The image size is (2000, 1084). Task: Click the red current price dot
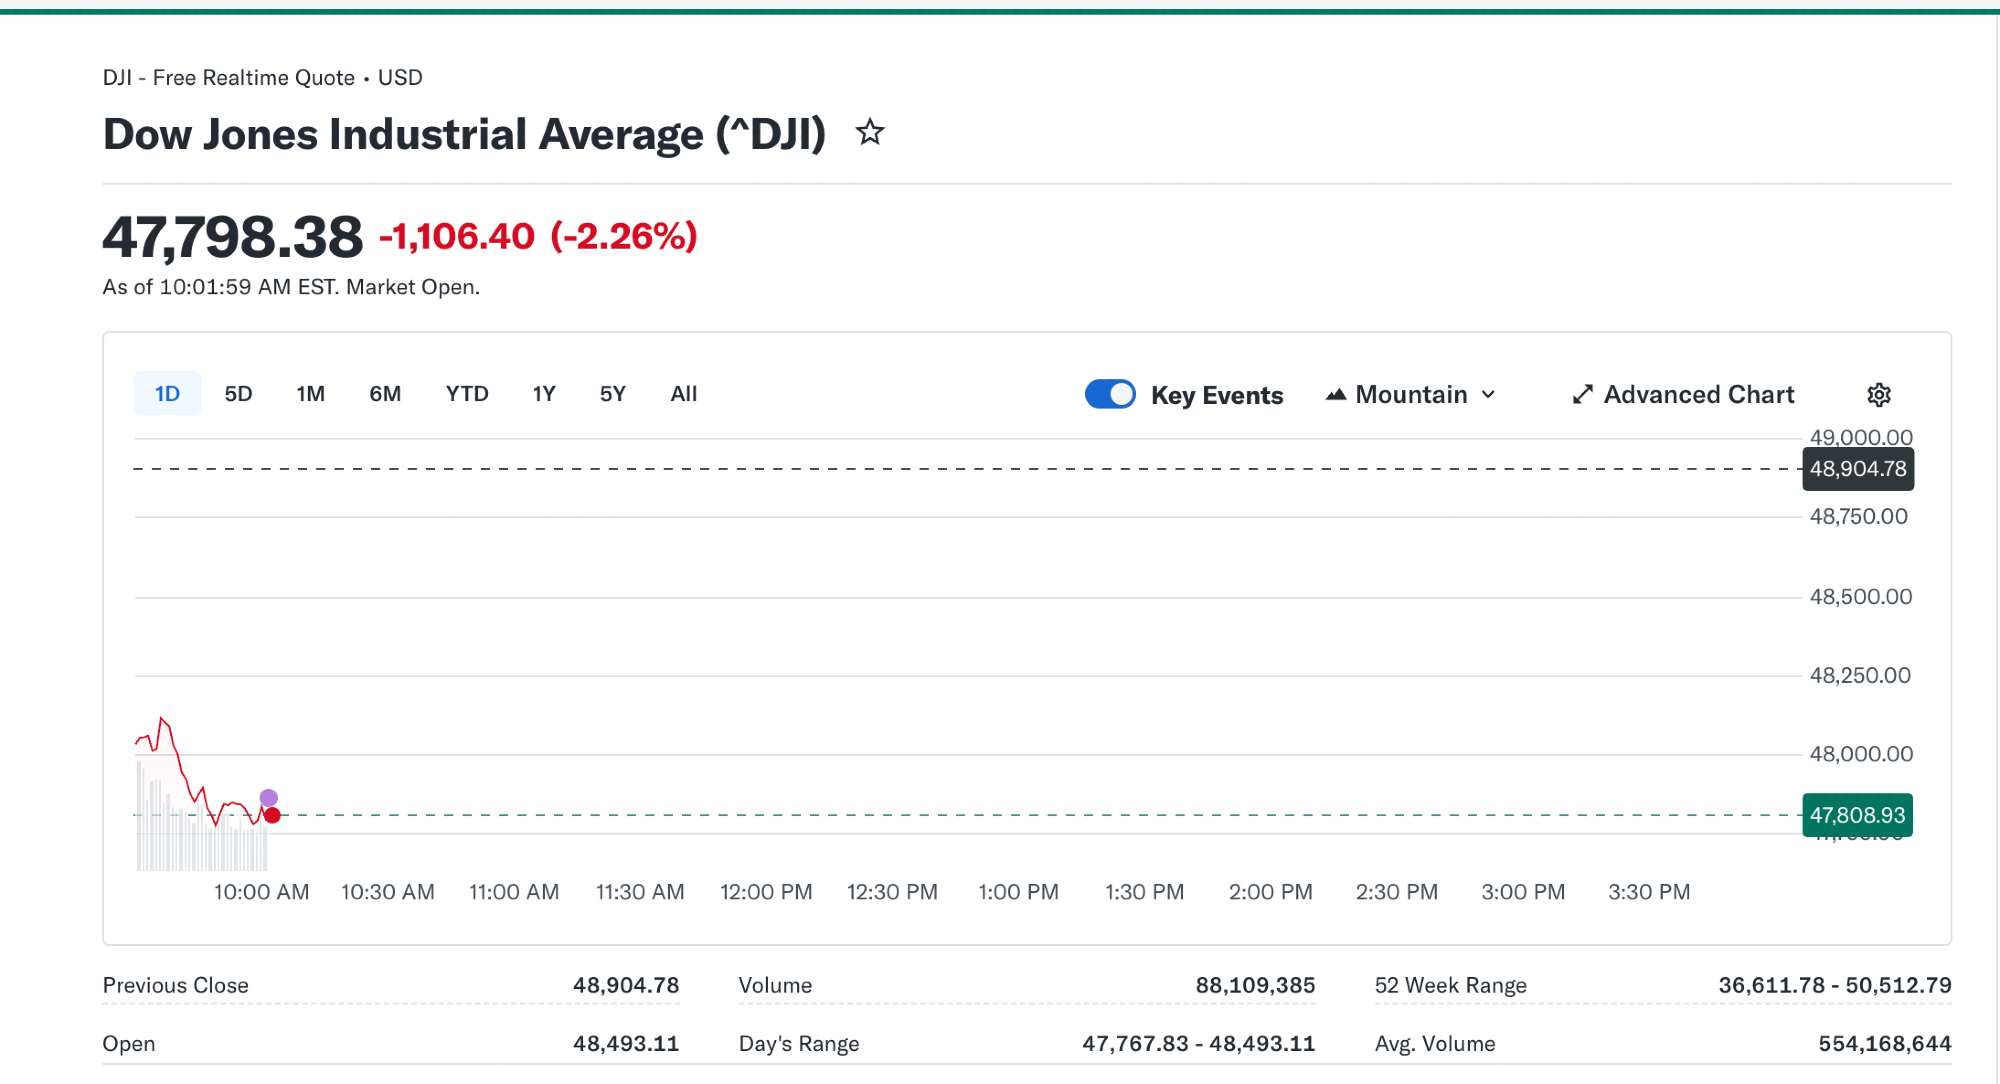pos(272,815)
